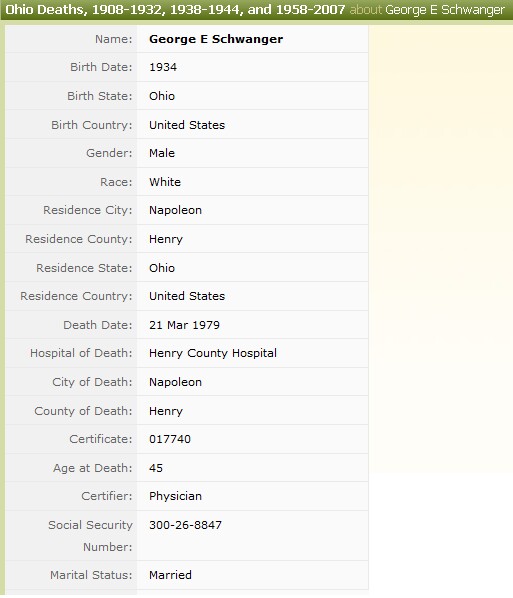Click the Birth Country United States value
This screenshot has width=513, height=598.
pyautogui.click(x=187, y=125)
